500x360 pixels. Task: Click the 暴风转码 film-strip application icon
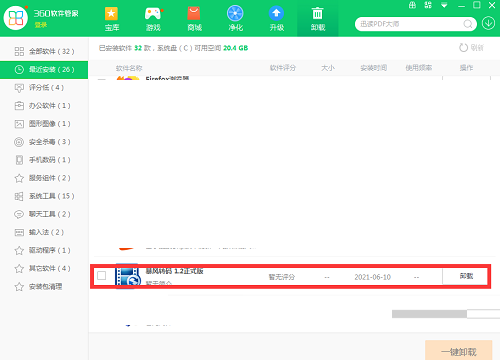127,275
